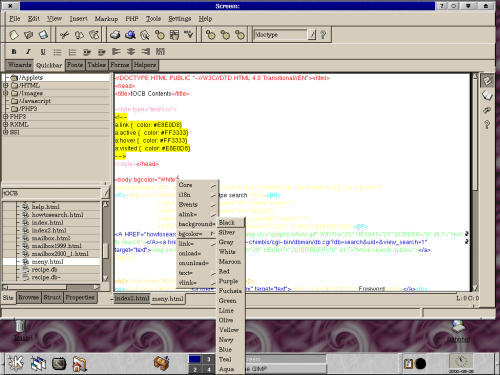The height and width of the screenshot is (375, 500).
Task: Switch to the Wizards toolbar tab
Action: pos(20,65)
